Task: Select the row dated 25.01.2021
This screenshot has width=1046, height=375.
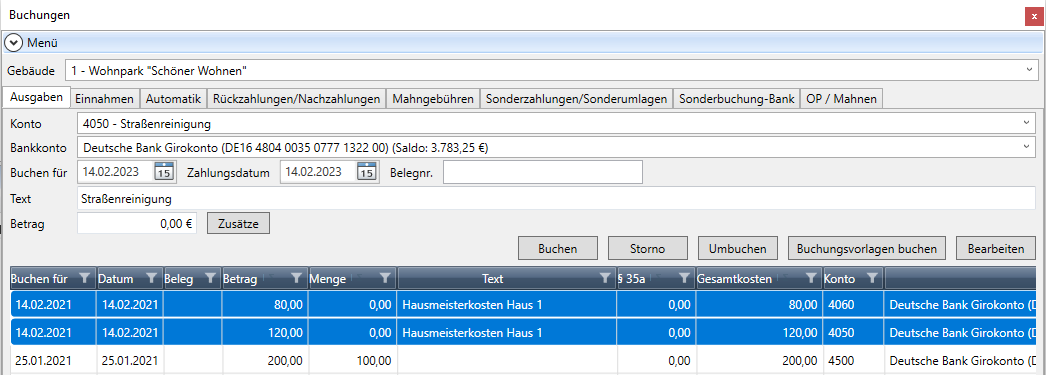Action: (x=523, y=360)
